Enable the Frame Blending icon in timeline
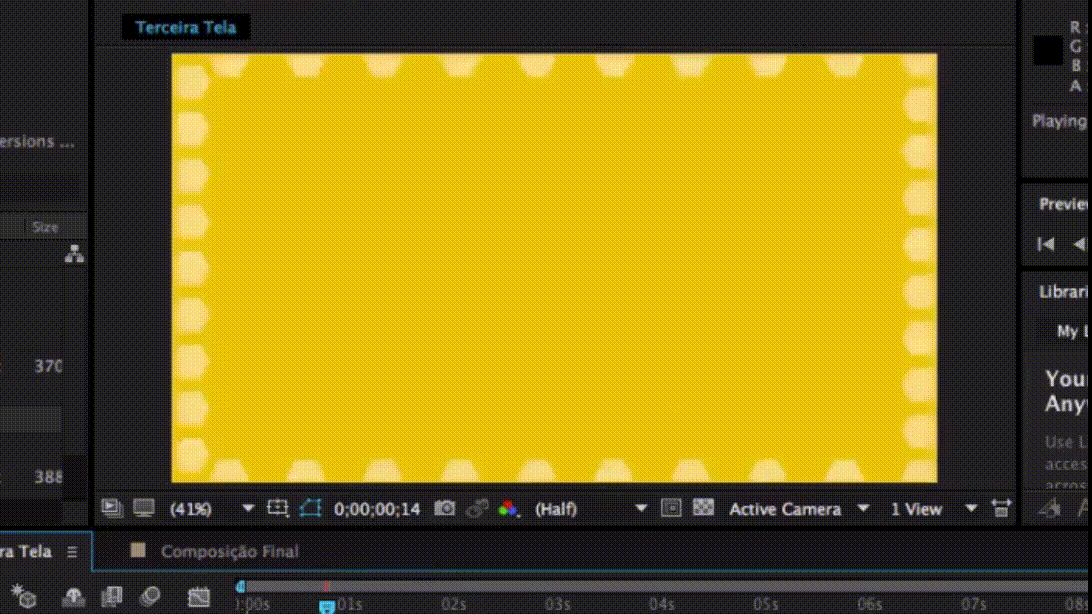The width and height of the screenshot is (1092, 614). point(112,598)
